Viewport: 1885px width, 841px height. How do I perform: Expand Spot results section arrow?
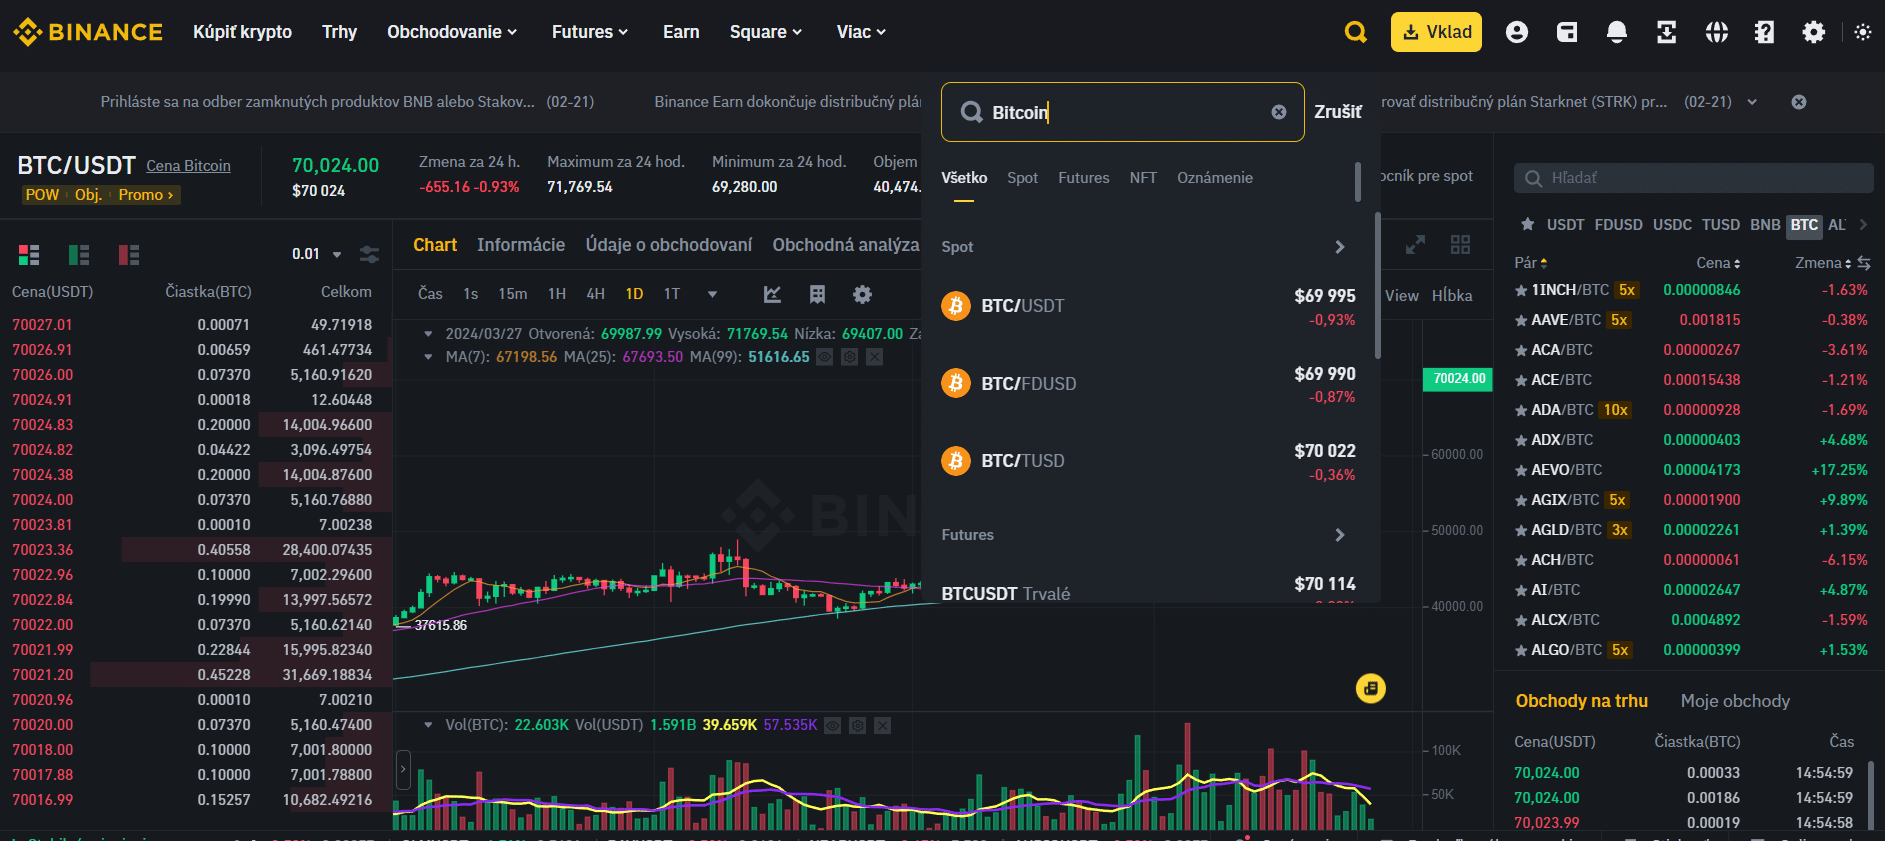[x=1340, y=247]
